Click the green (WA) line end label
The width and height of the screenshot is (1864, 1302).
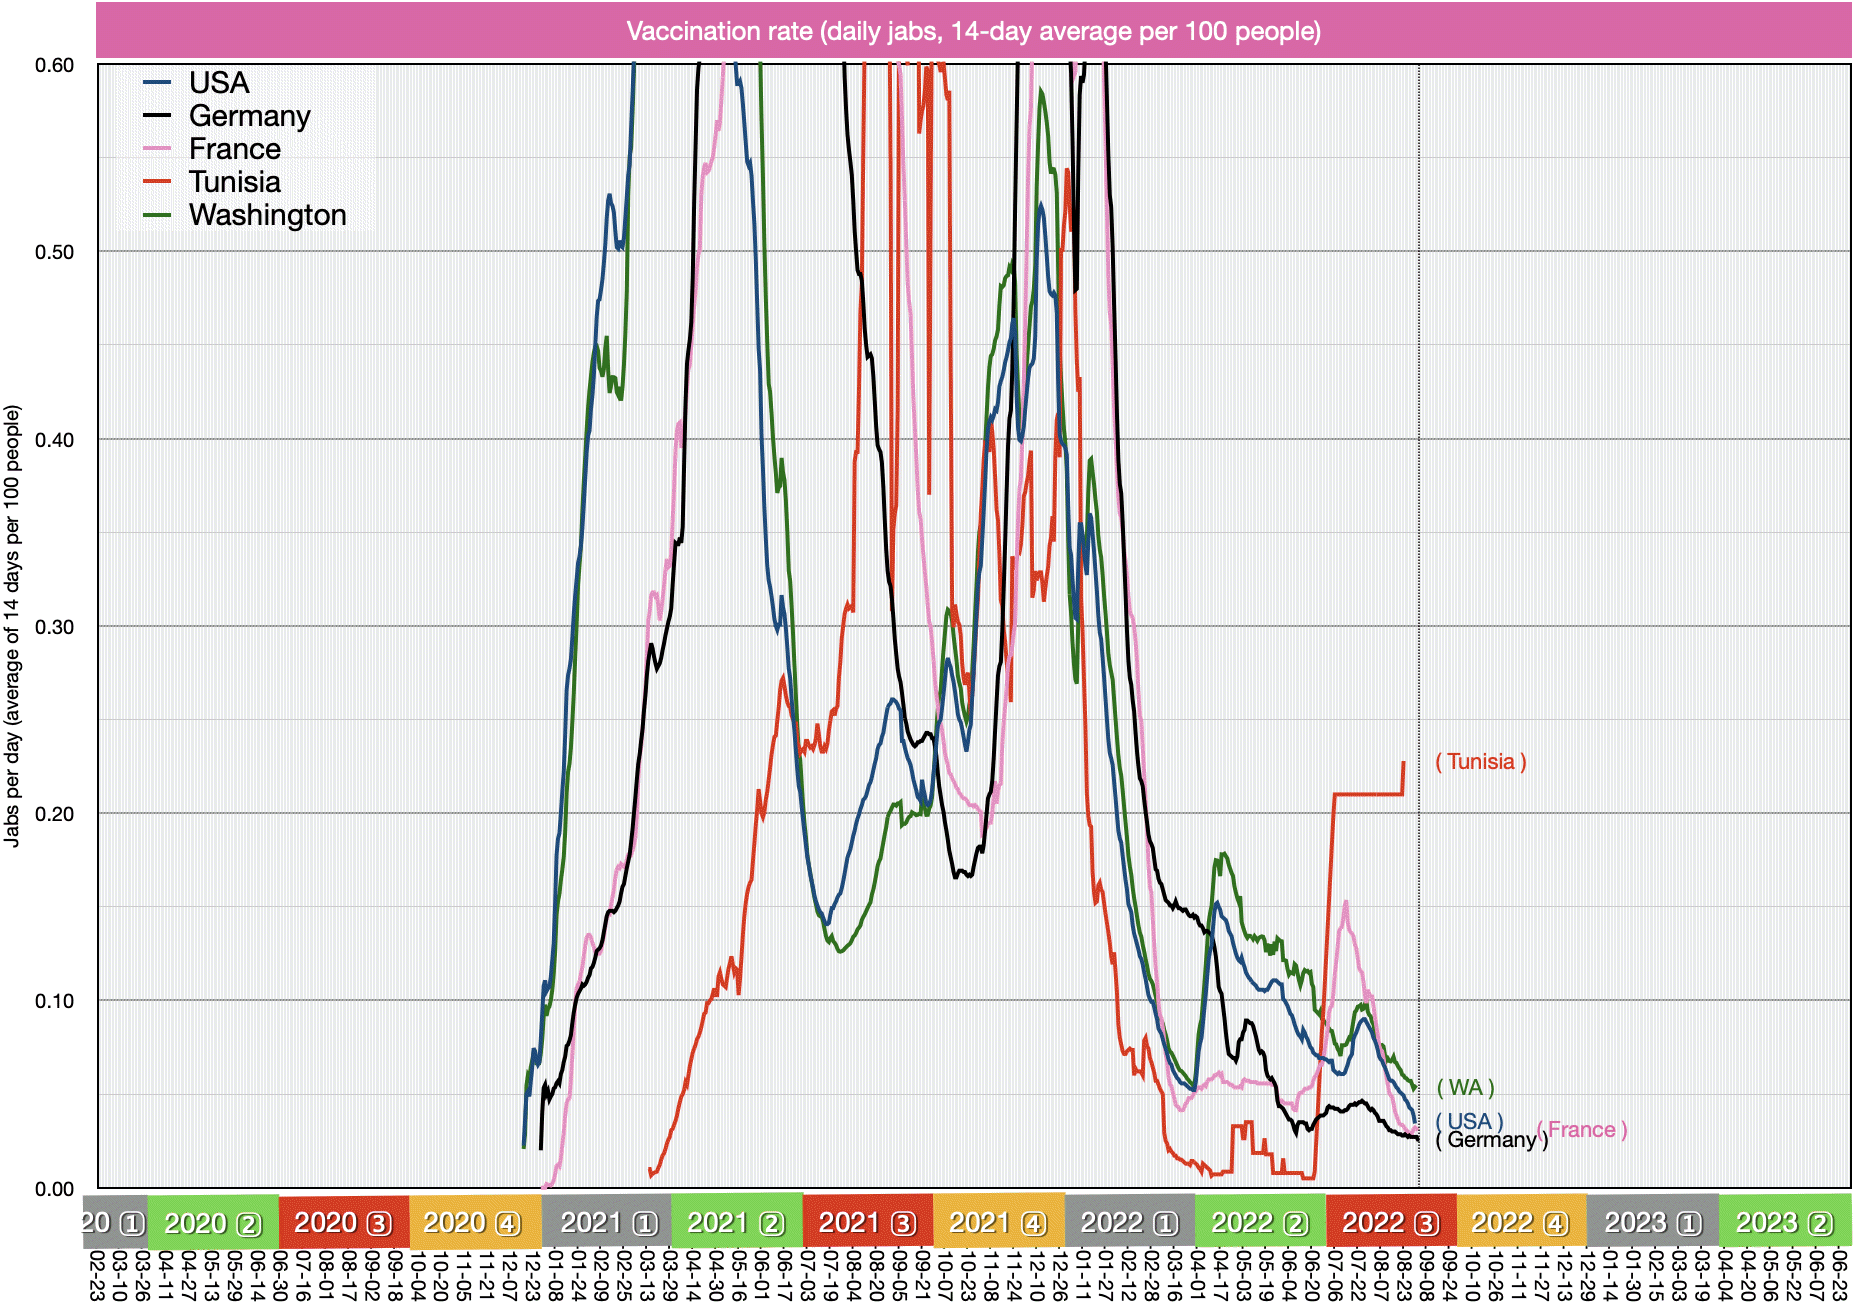(x=1465, y=1088)
